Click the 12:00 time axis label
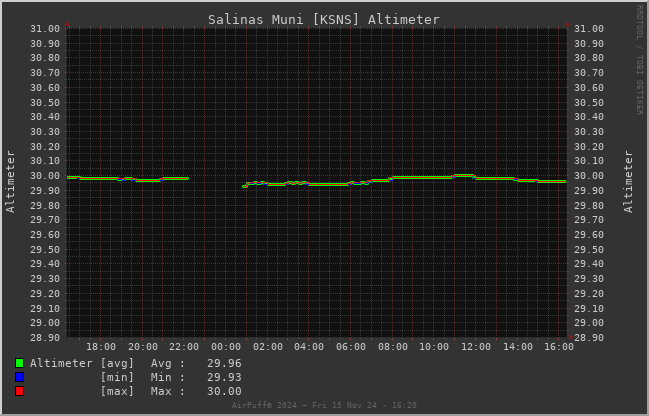649x416 pixels. (476, 347)
